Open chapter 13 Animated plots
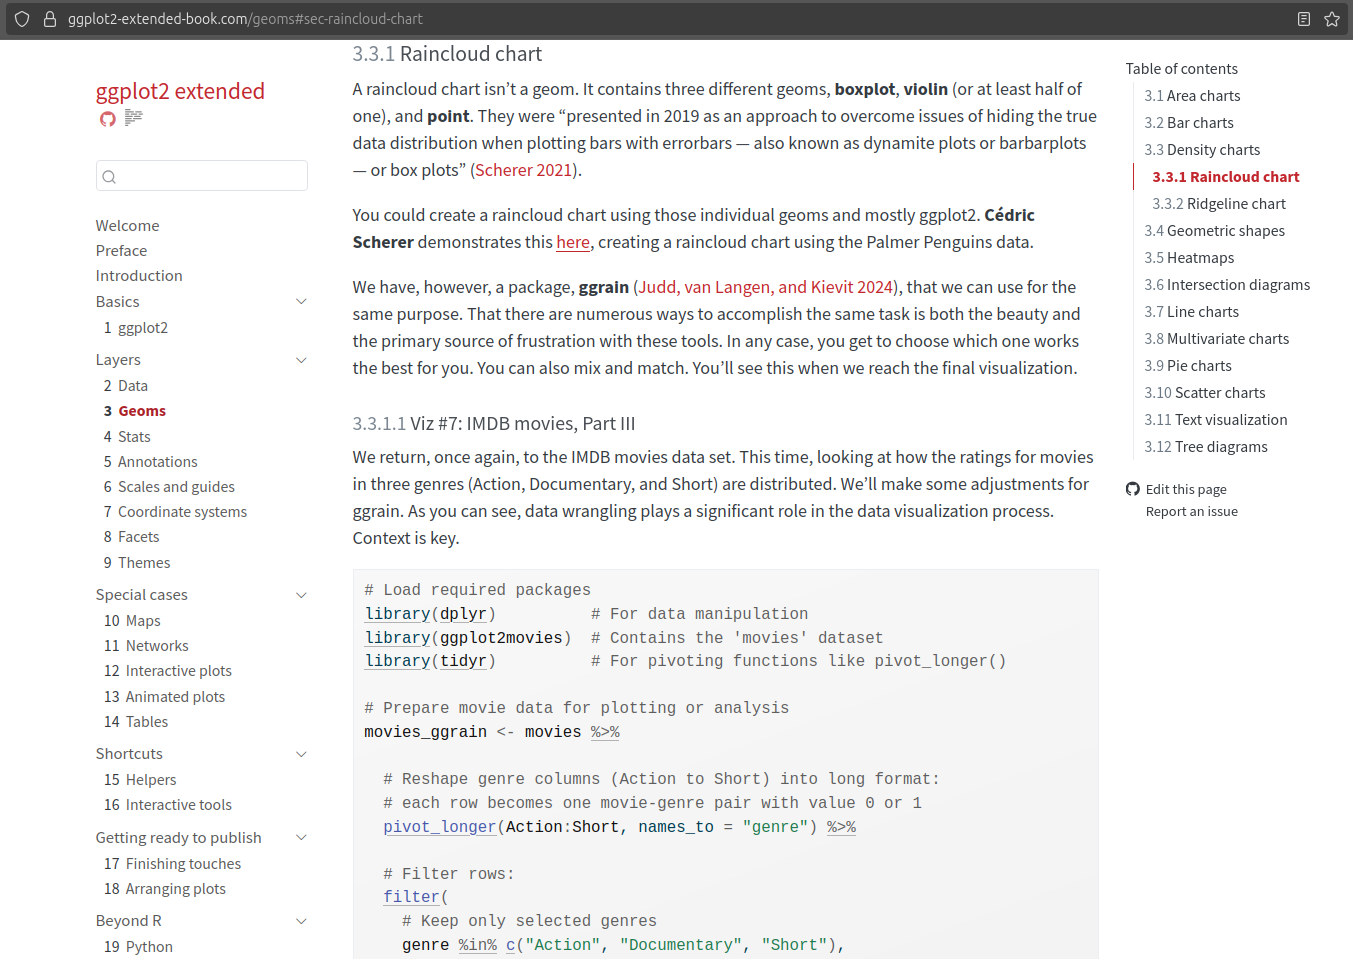This screenshot has height=959, width=1353. click(x=165, y=697)
